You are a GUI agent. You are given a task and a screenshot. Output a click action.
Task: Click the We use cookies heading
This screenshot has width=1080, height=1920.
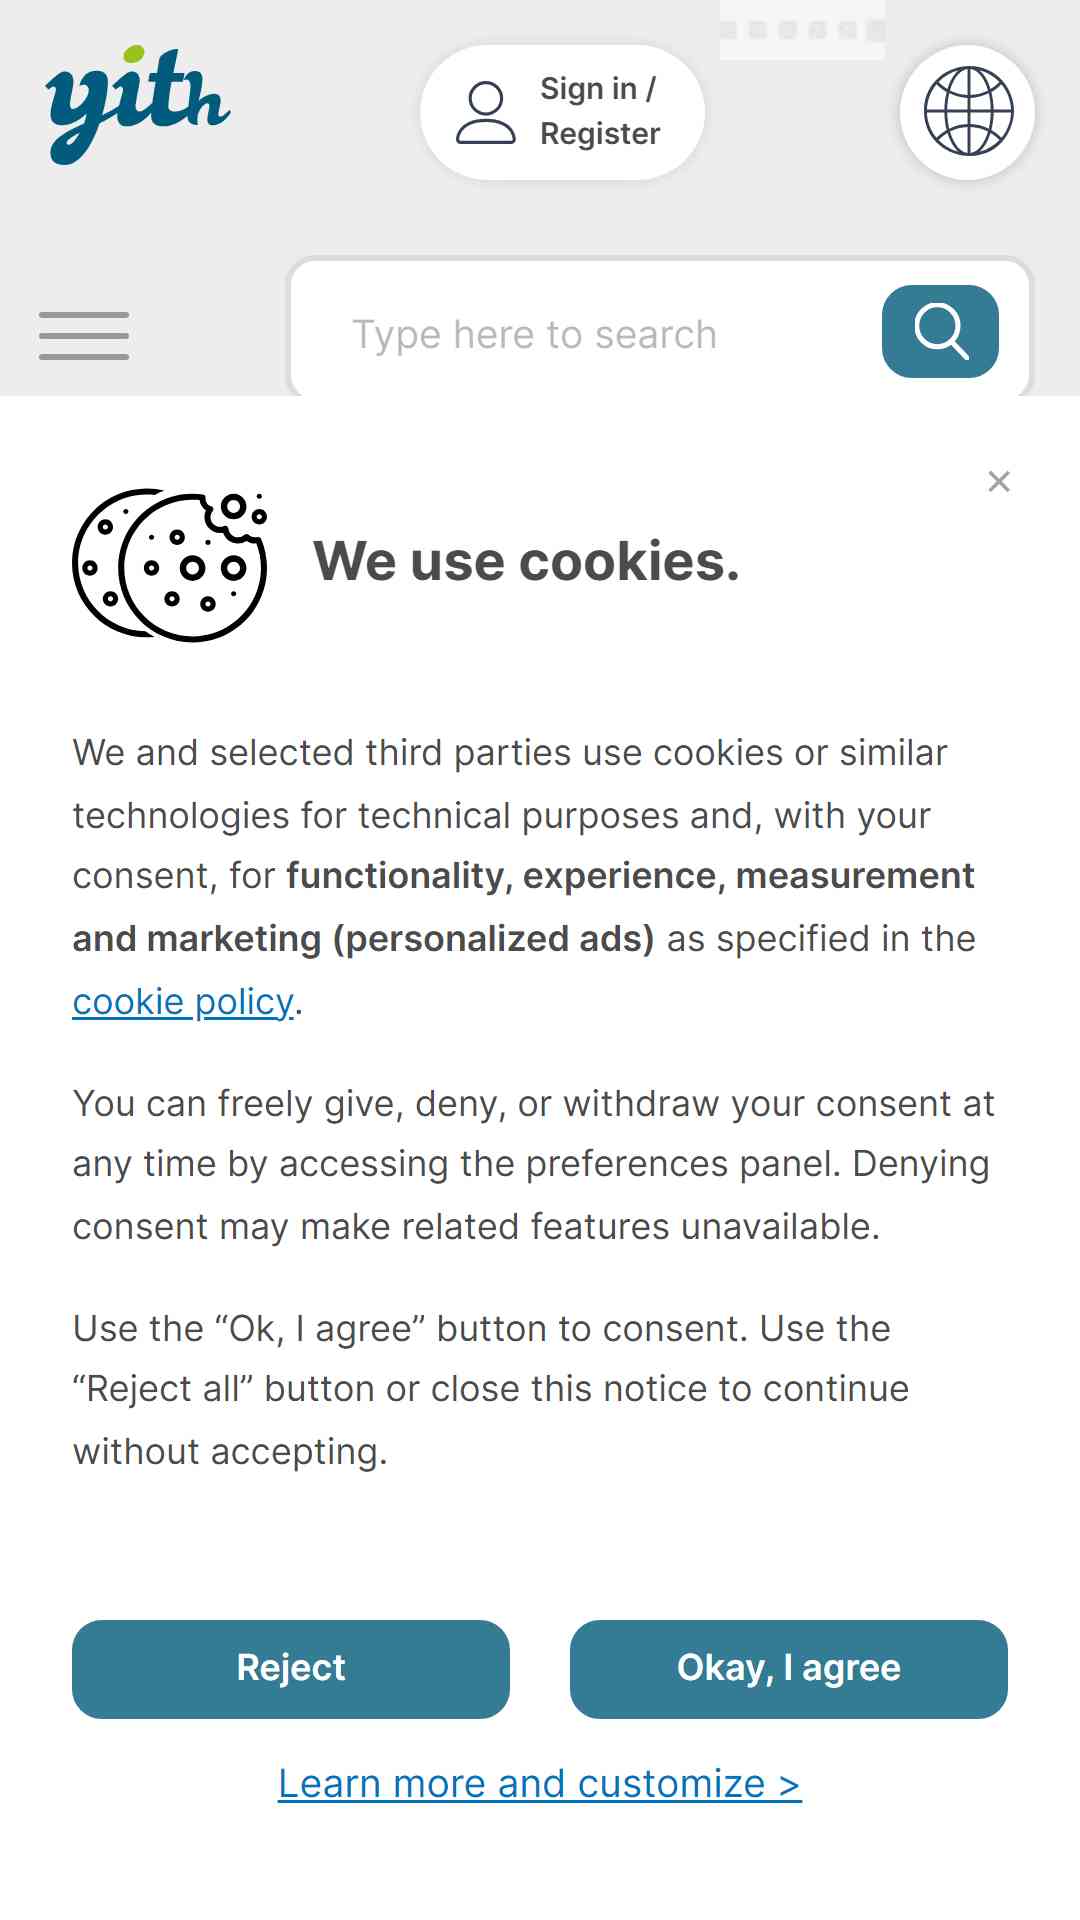527,561
